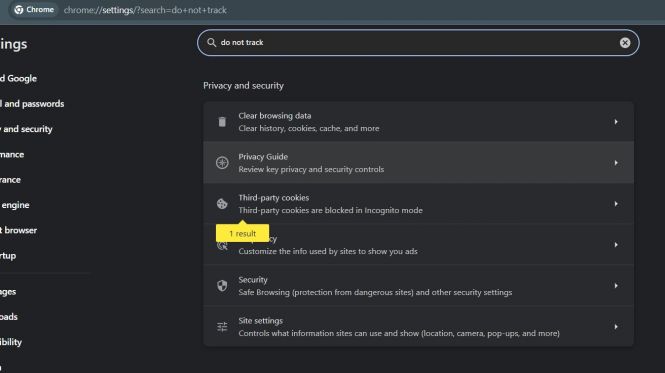
Task: Click the 'Safe Browsing' description text
Action: 375,292
